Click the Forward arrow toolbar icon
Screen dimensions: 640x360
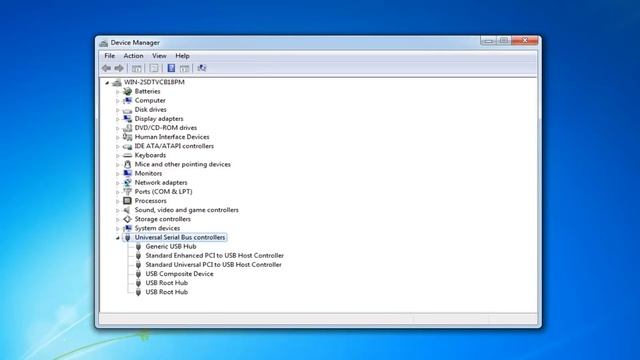pos(119,68)
